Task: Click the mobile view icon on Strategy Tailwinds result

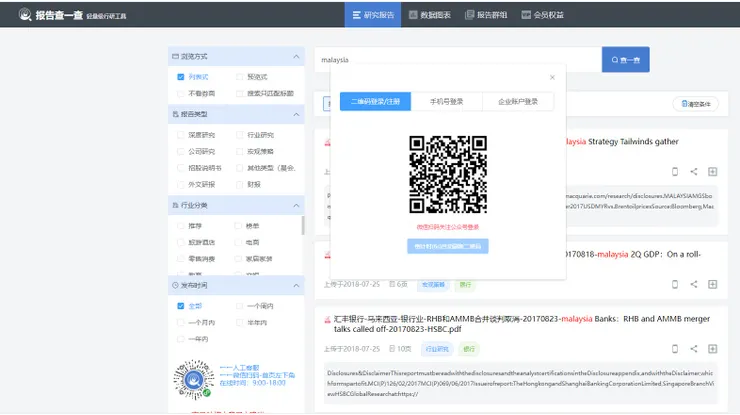Action: tap(675, 172)
